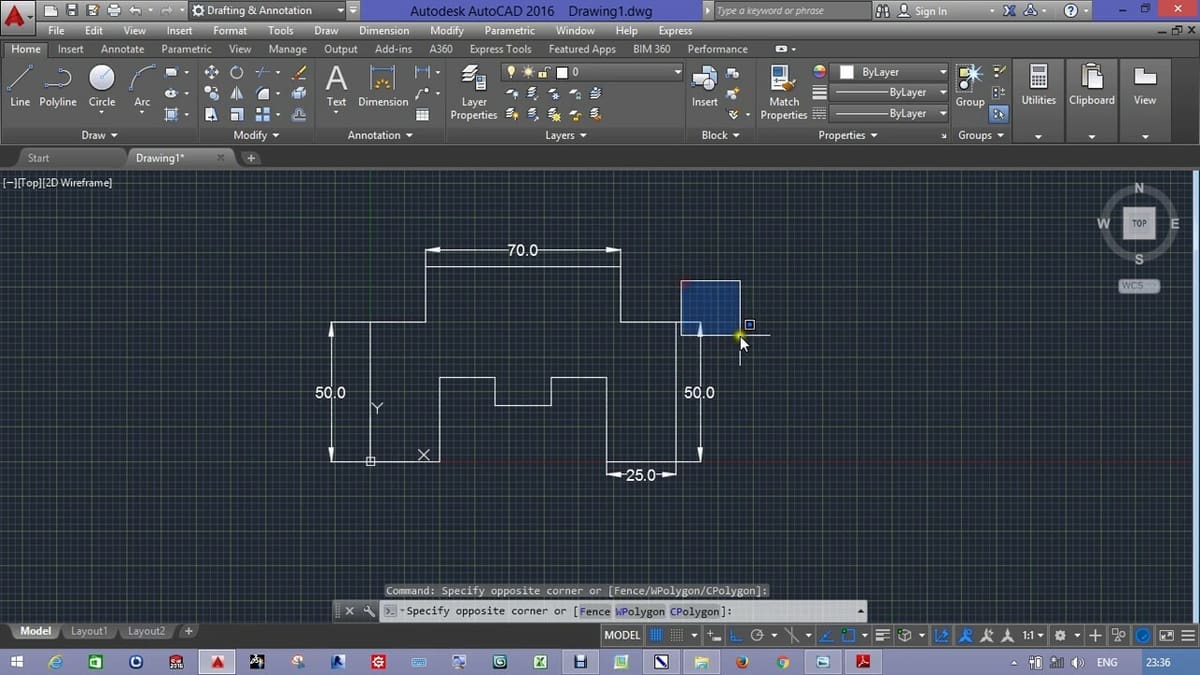The width and height of the screenshot is (1200, 675).
Task: Toggle drawing grid display in status bar
Action: coord(657,635)
